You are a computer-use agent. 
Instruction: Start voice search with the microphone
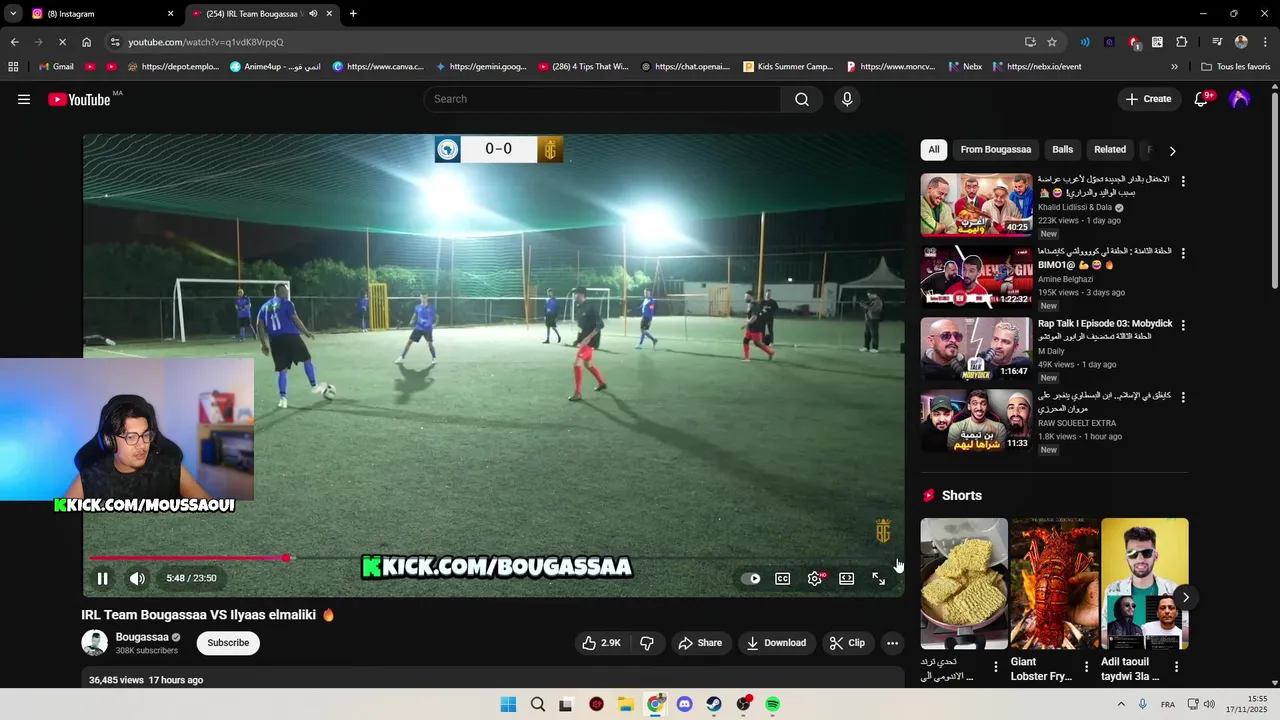(x=847, y=99)
